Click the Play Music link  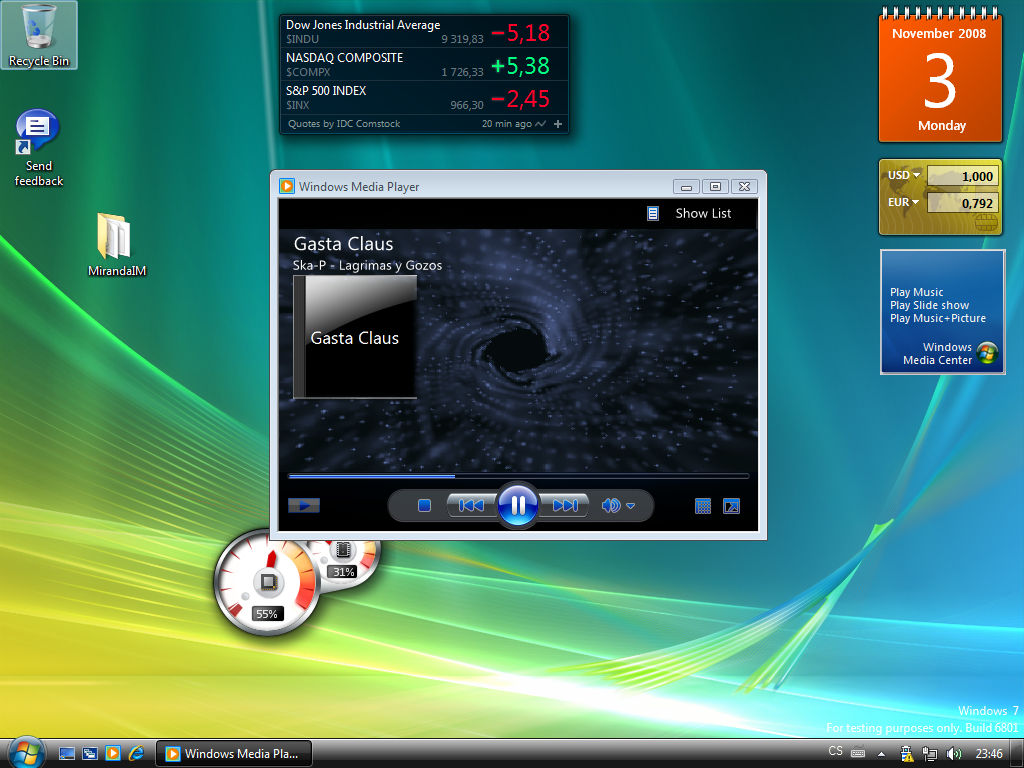(x=916, y=292)
